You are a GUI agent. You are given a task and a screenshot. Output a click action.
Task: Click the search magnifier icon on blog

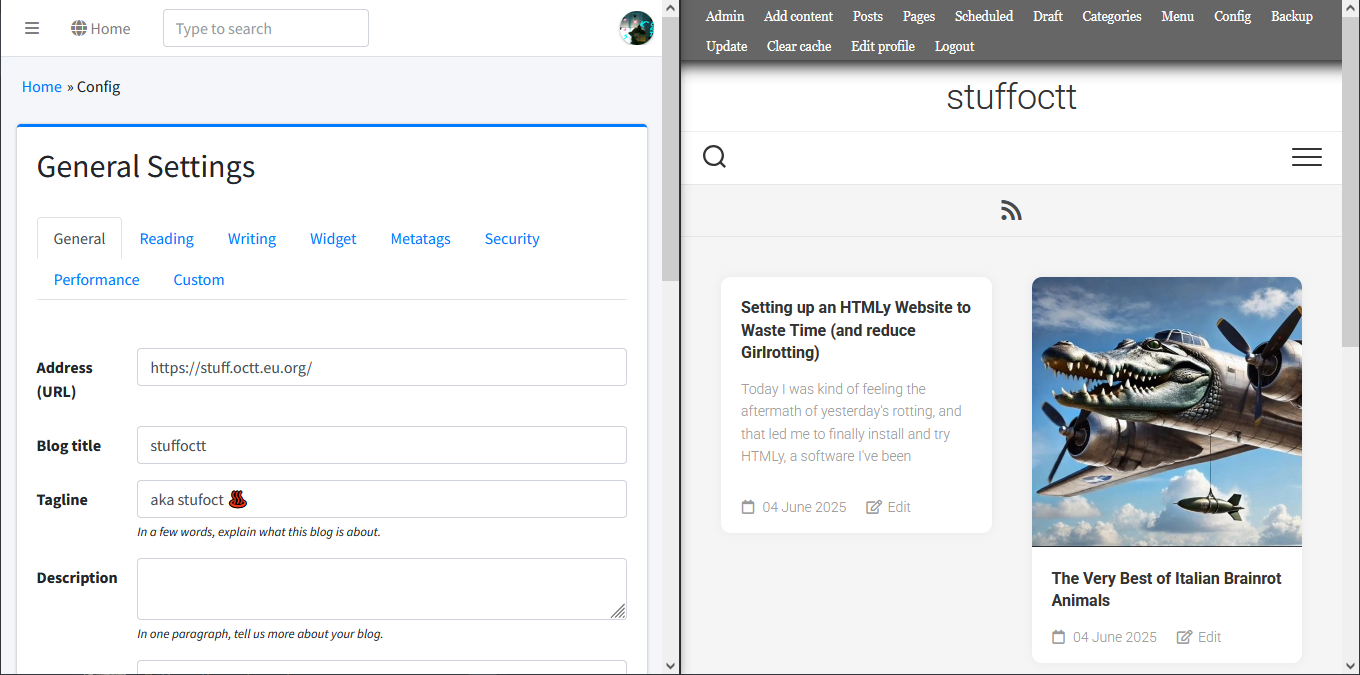pos(714,157)
